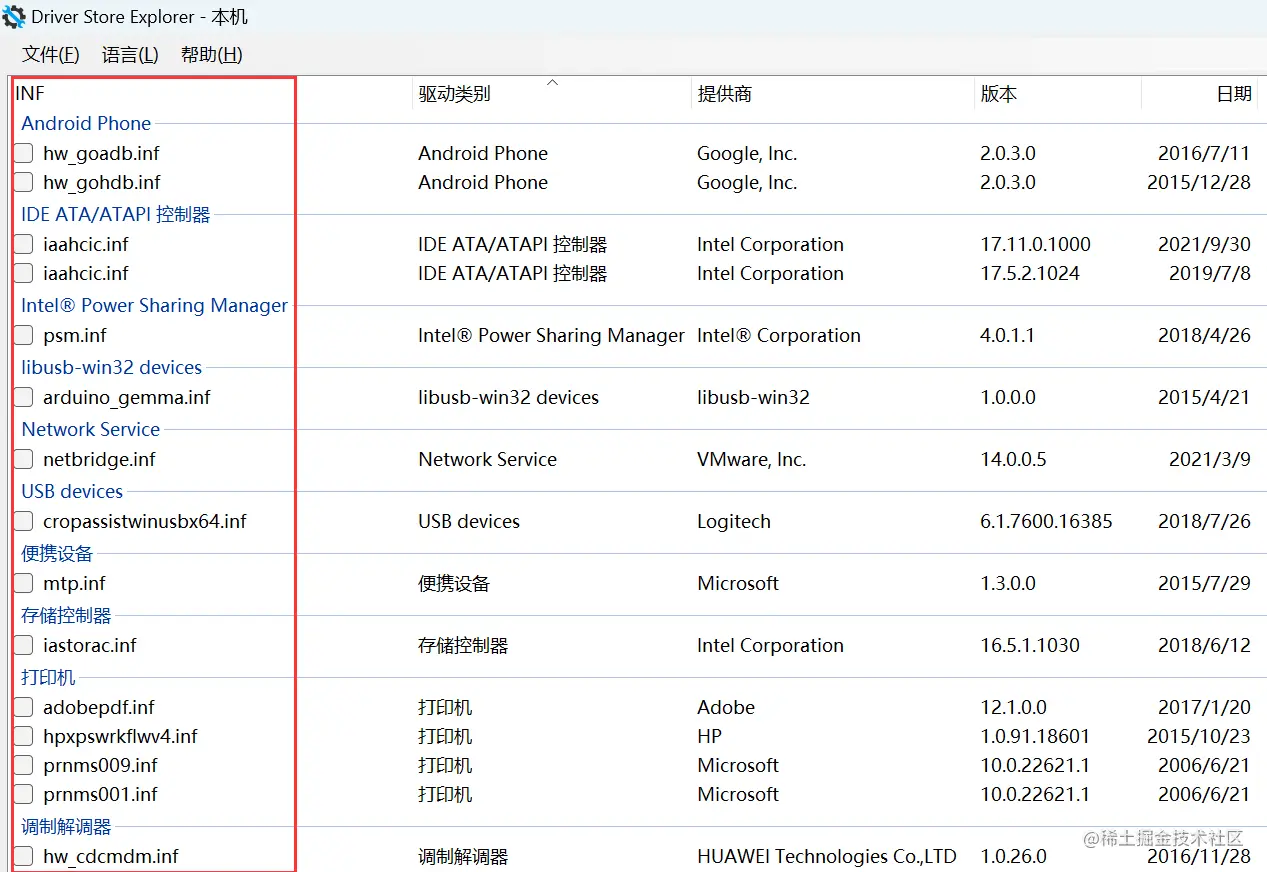
Task: Collapse the 存储控制器 group header
Action: (66, 616)
